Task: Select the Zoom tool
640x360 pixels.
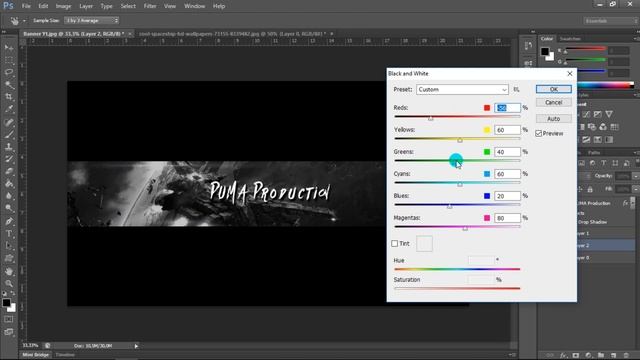Action: [9, 284]
